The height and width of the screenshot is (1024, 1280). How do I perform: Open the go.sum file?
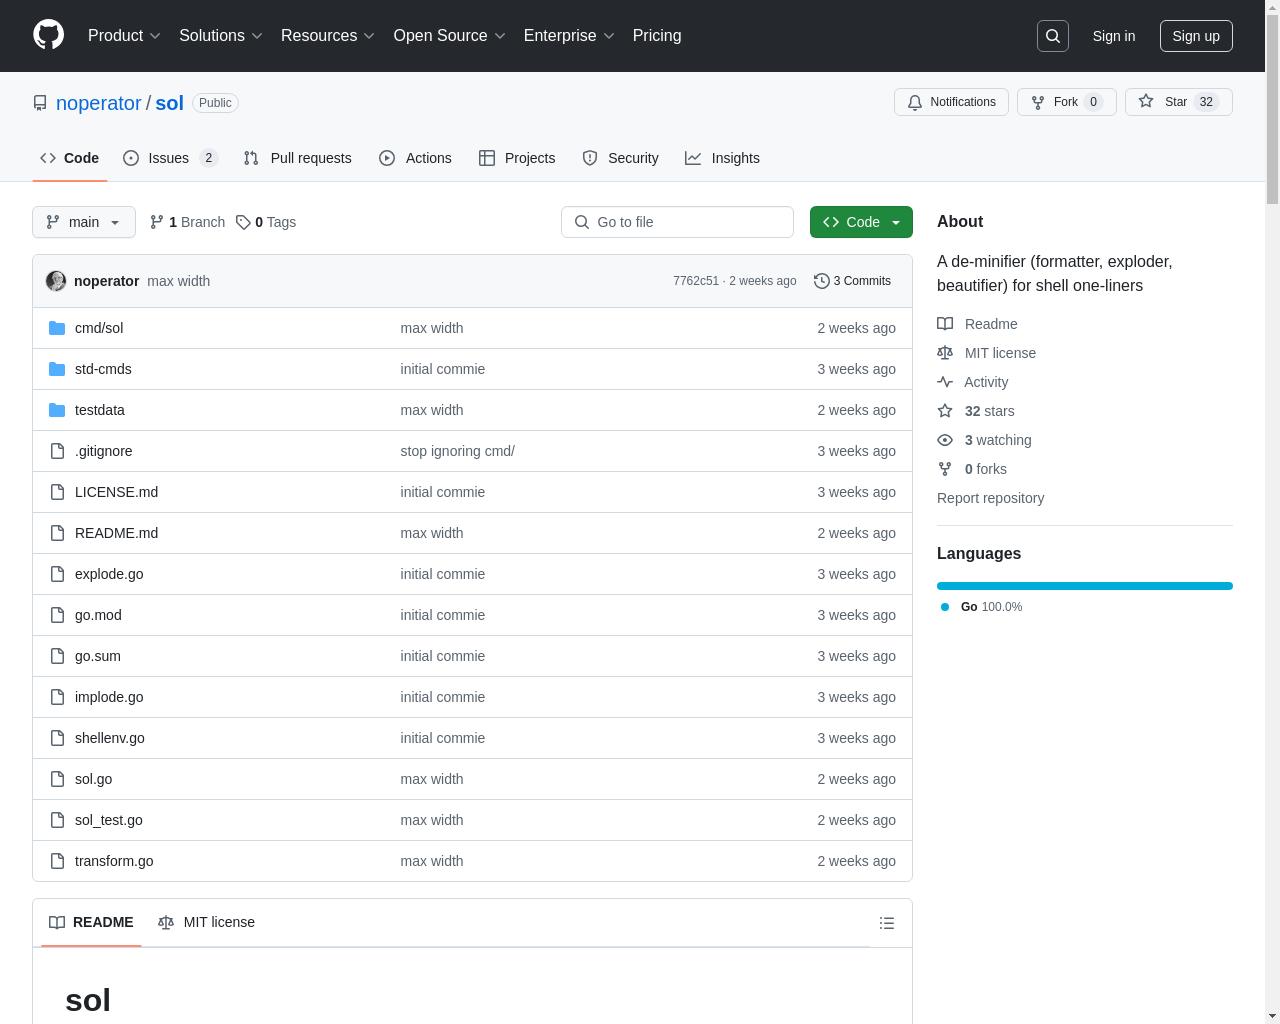(97, 656)
